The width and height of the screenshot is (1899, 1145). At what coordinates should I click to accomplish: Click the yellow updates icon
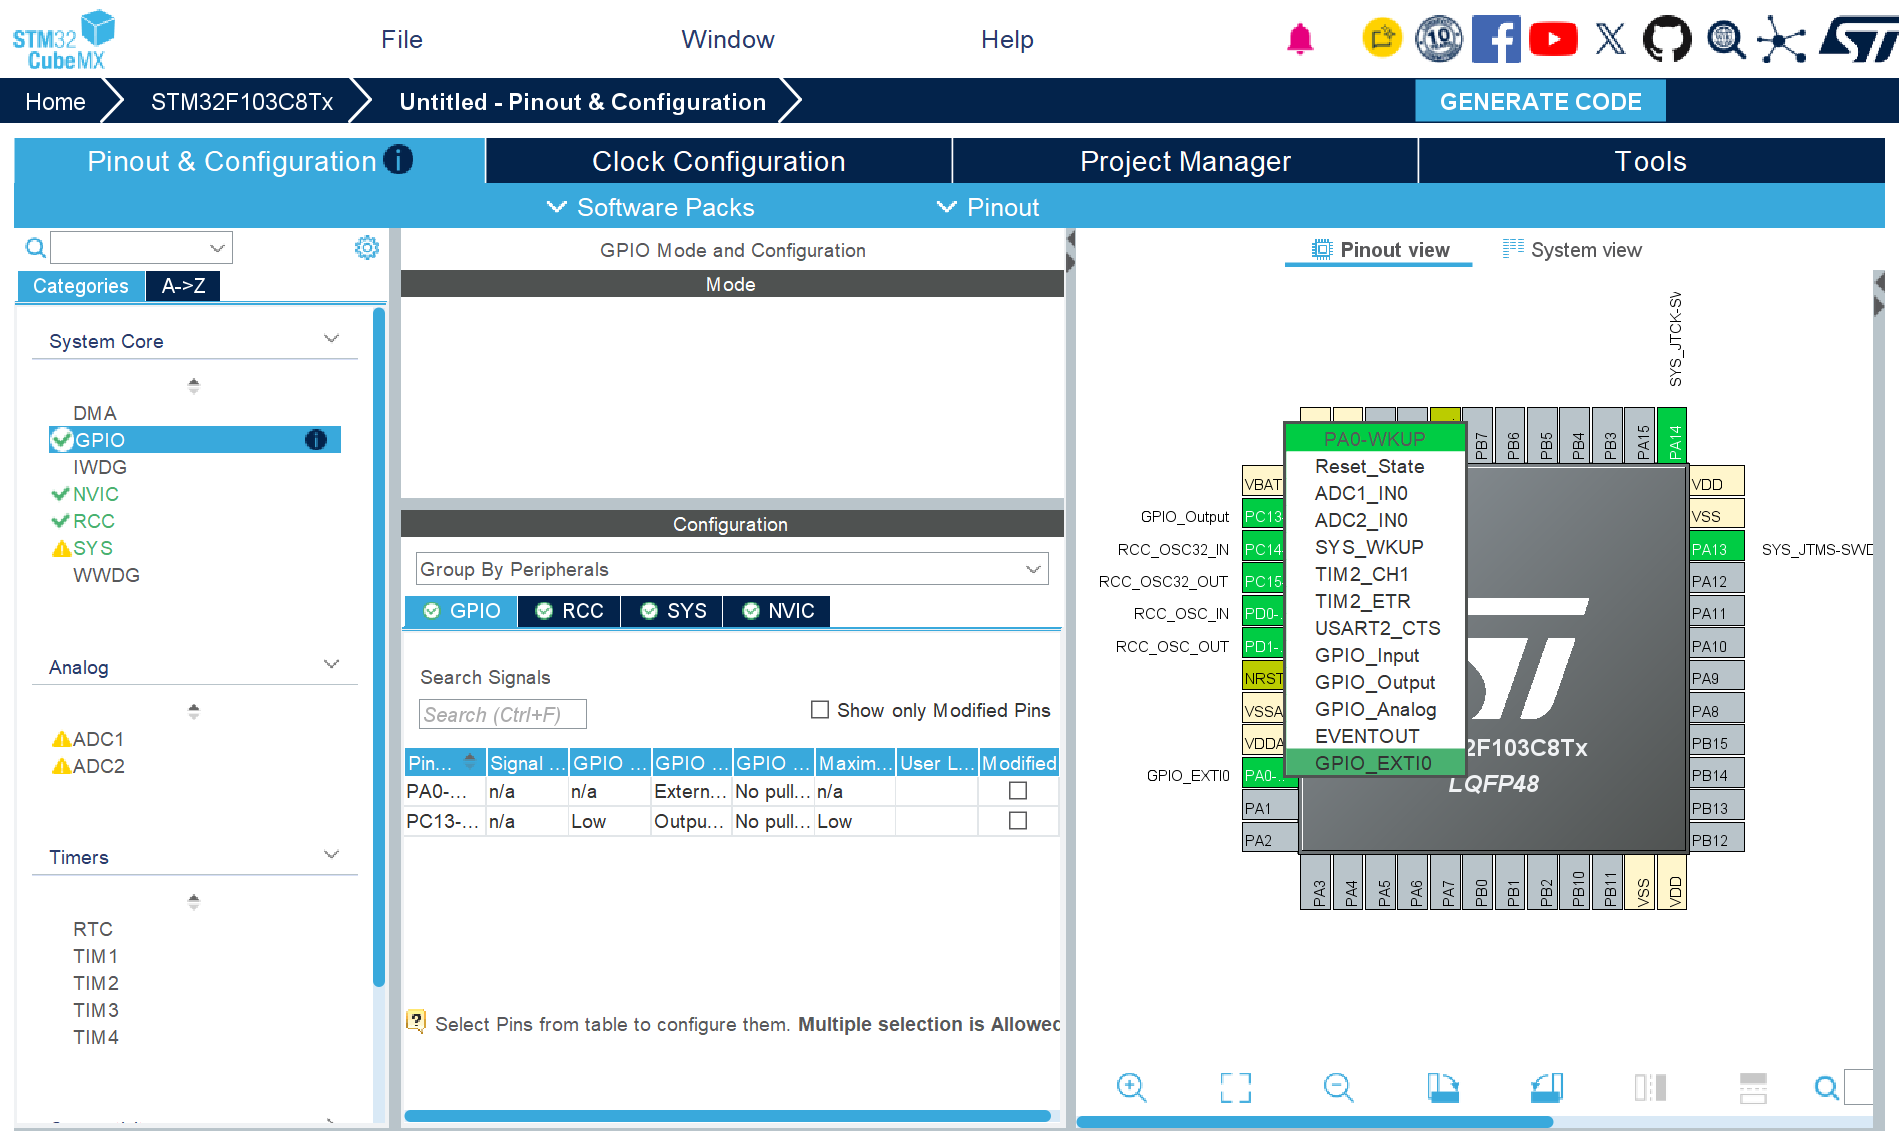1382,39
